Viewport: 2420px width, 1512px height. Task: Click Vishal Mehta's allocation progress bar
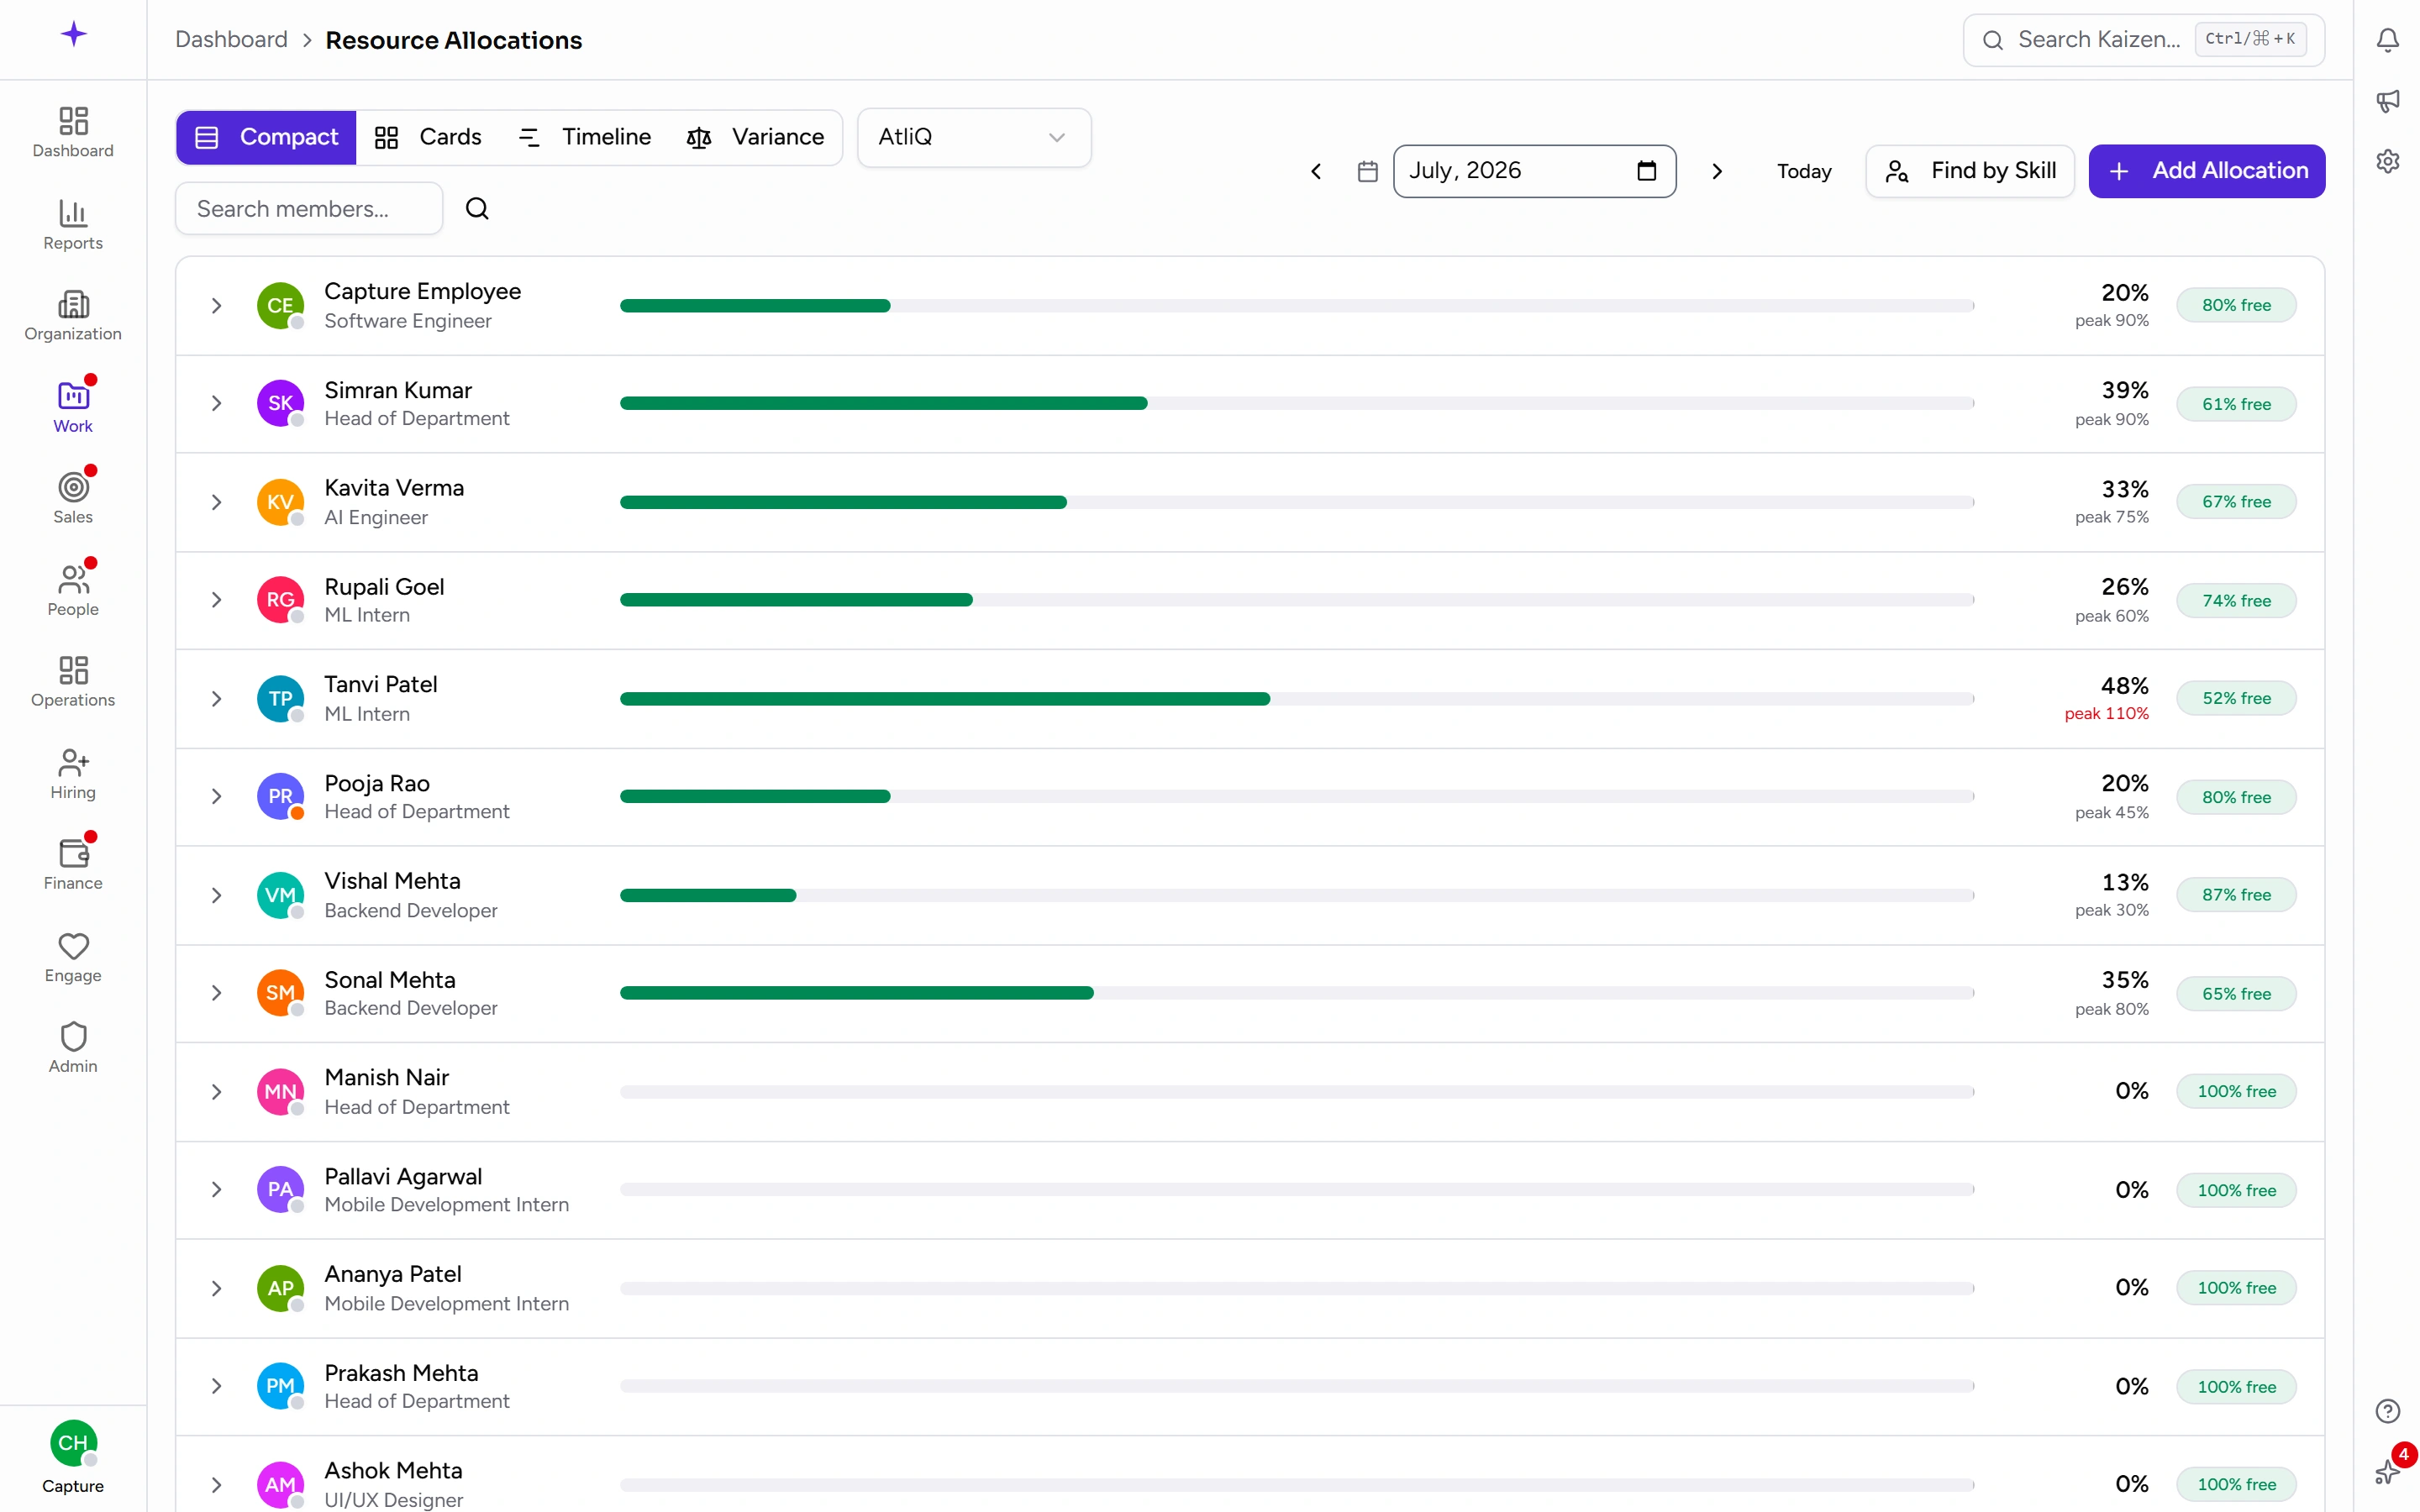click(1297, 895)
